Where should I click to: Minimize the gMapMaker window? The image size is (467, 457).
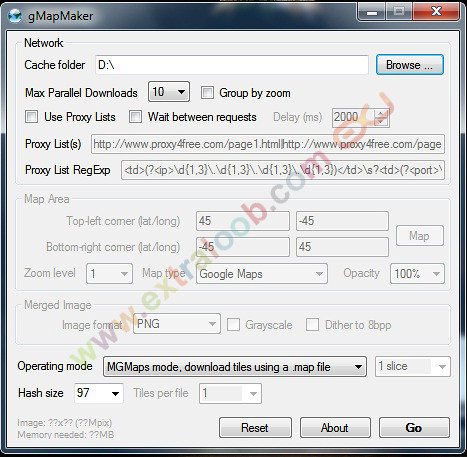tap(371, 12)
